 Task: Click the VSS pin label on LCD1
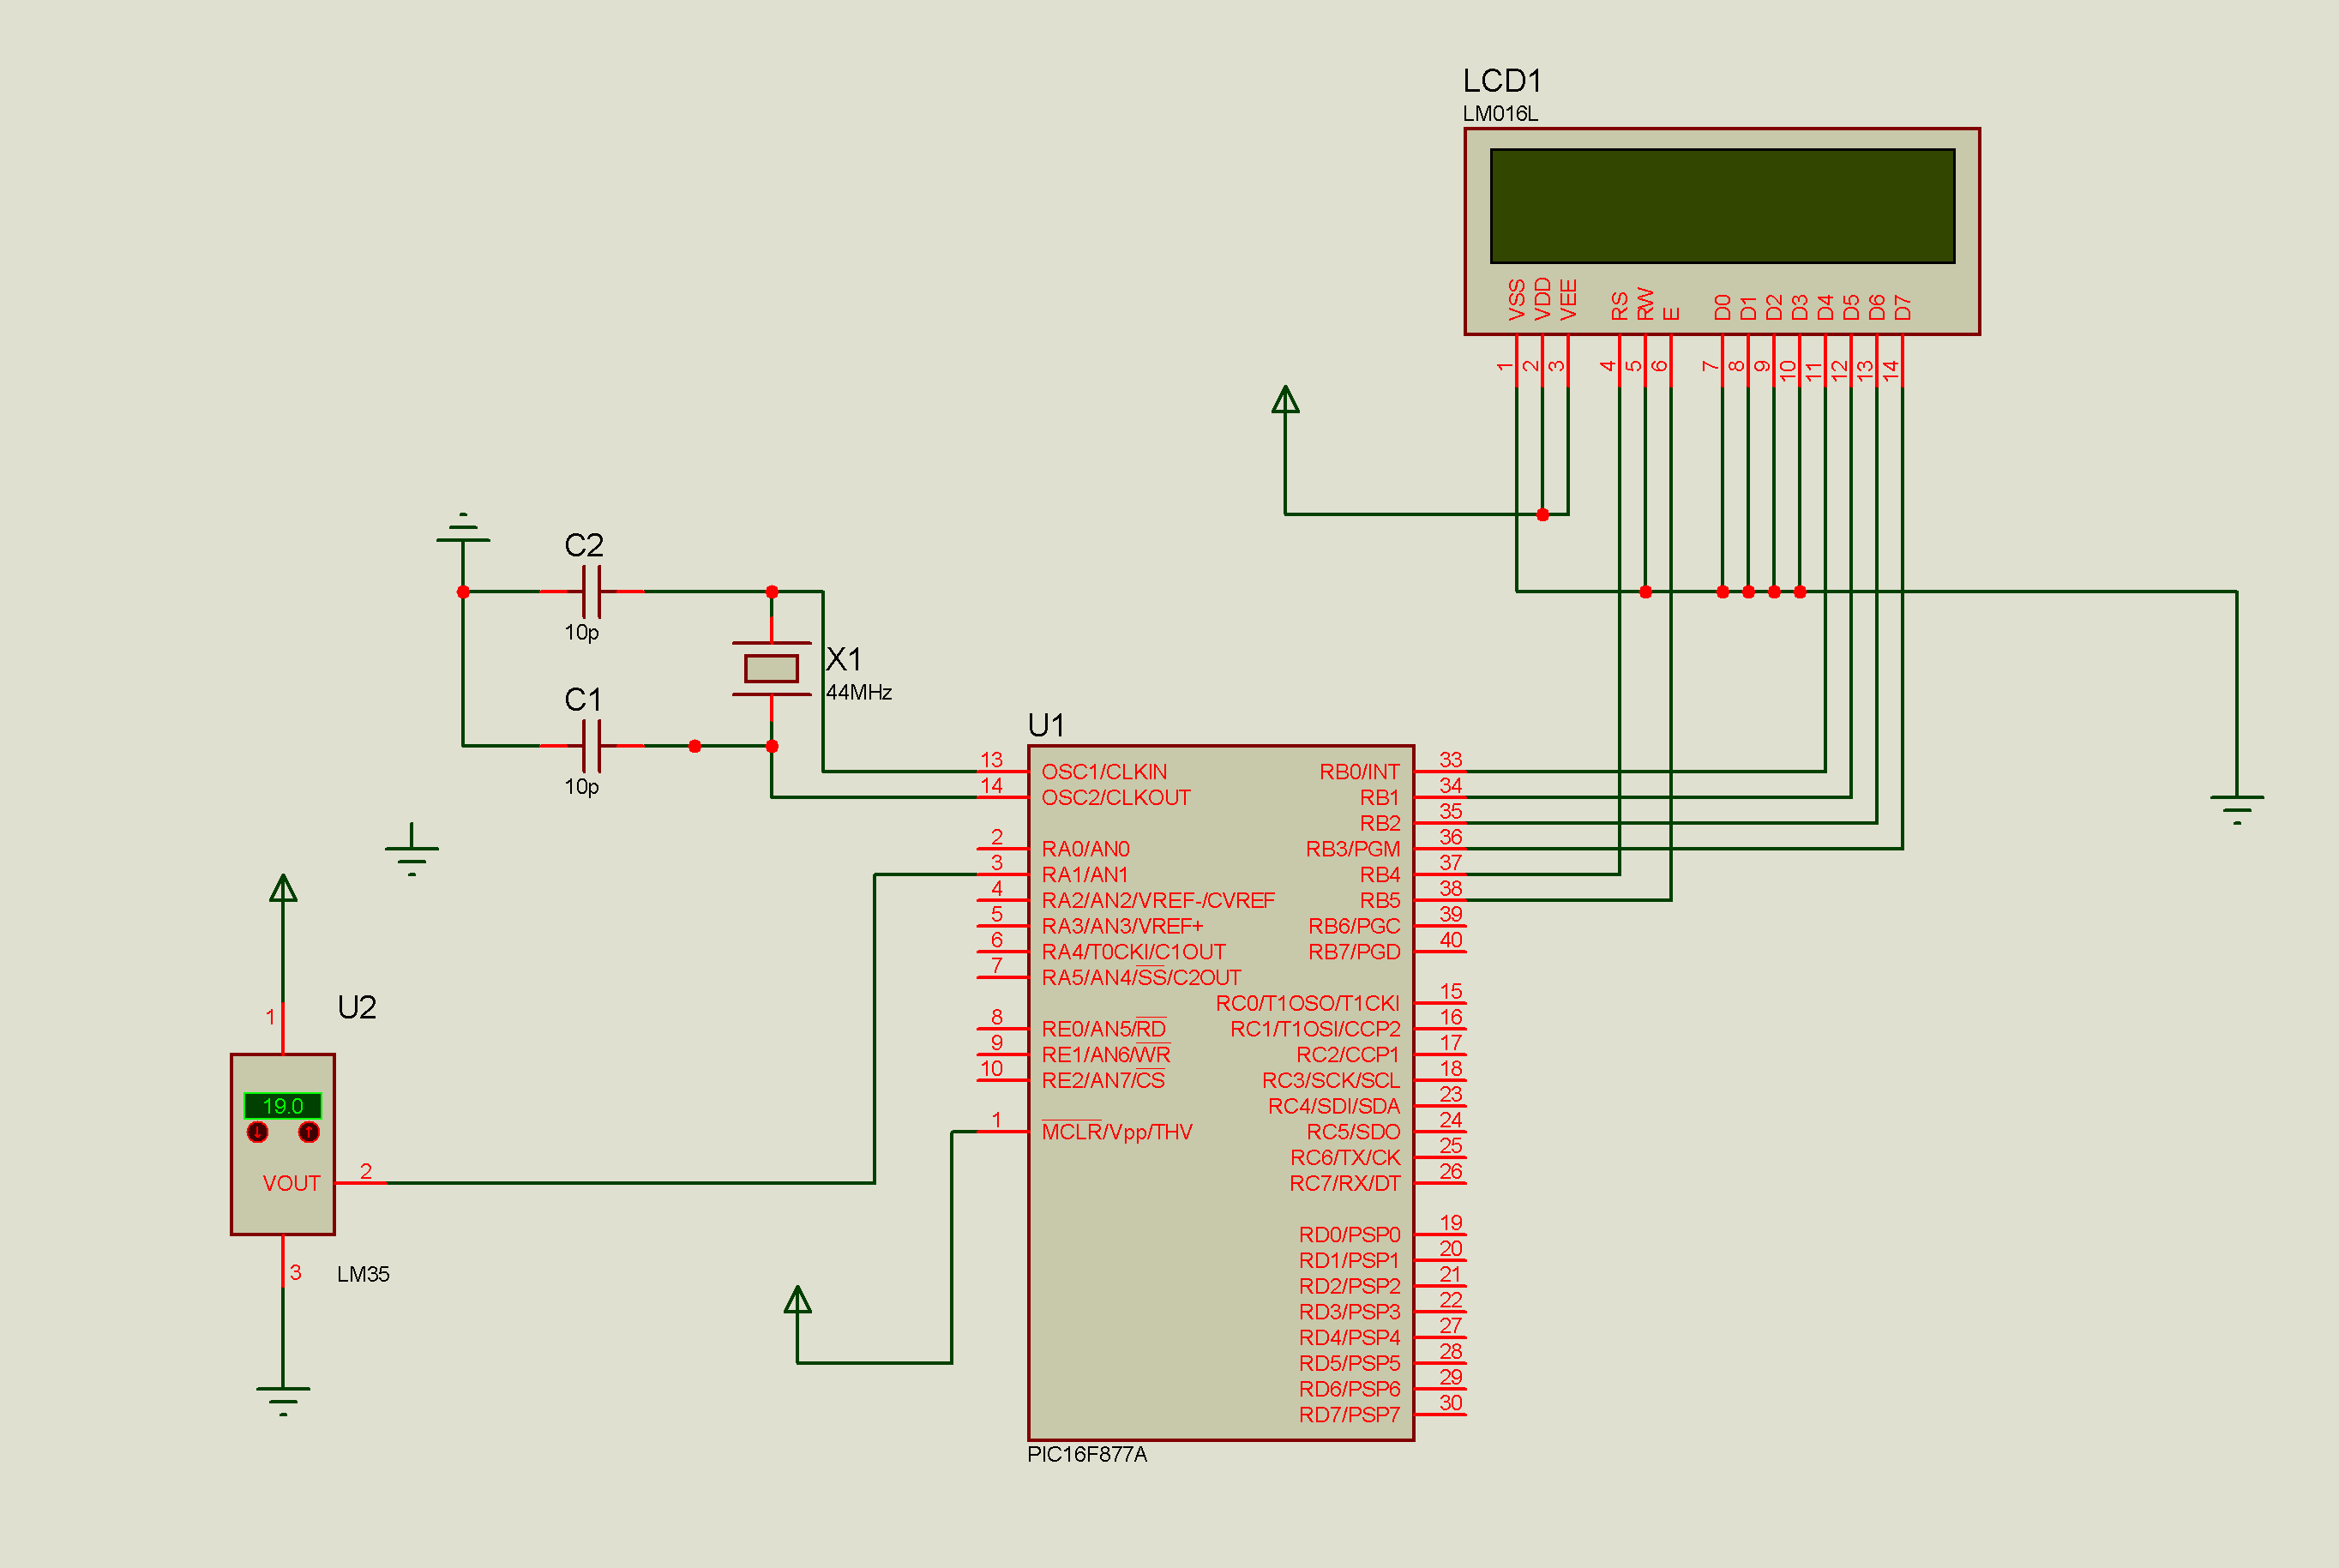point(1517,300)
